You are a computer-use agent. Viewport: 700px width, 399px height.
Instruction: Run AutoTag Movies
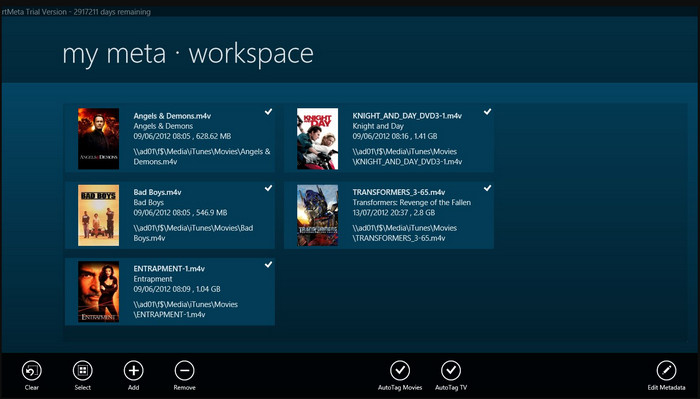(x=400, y=370)
